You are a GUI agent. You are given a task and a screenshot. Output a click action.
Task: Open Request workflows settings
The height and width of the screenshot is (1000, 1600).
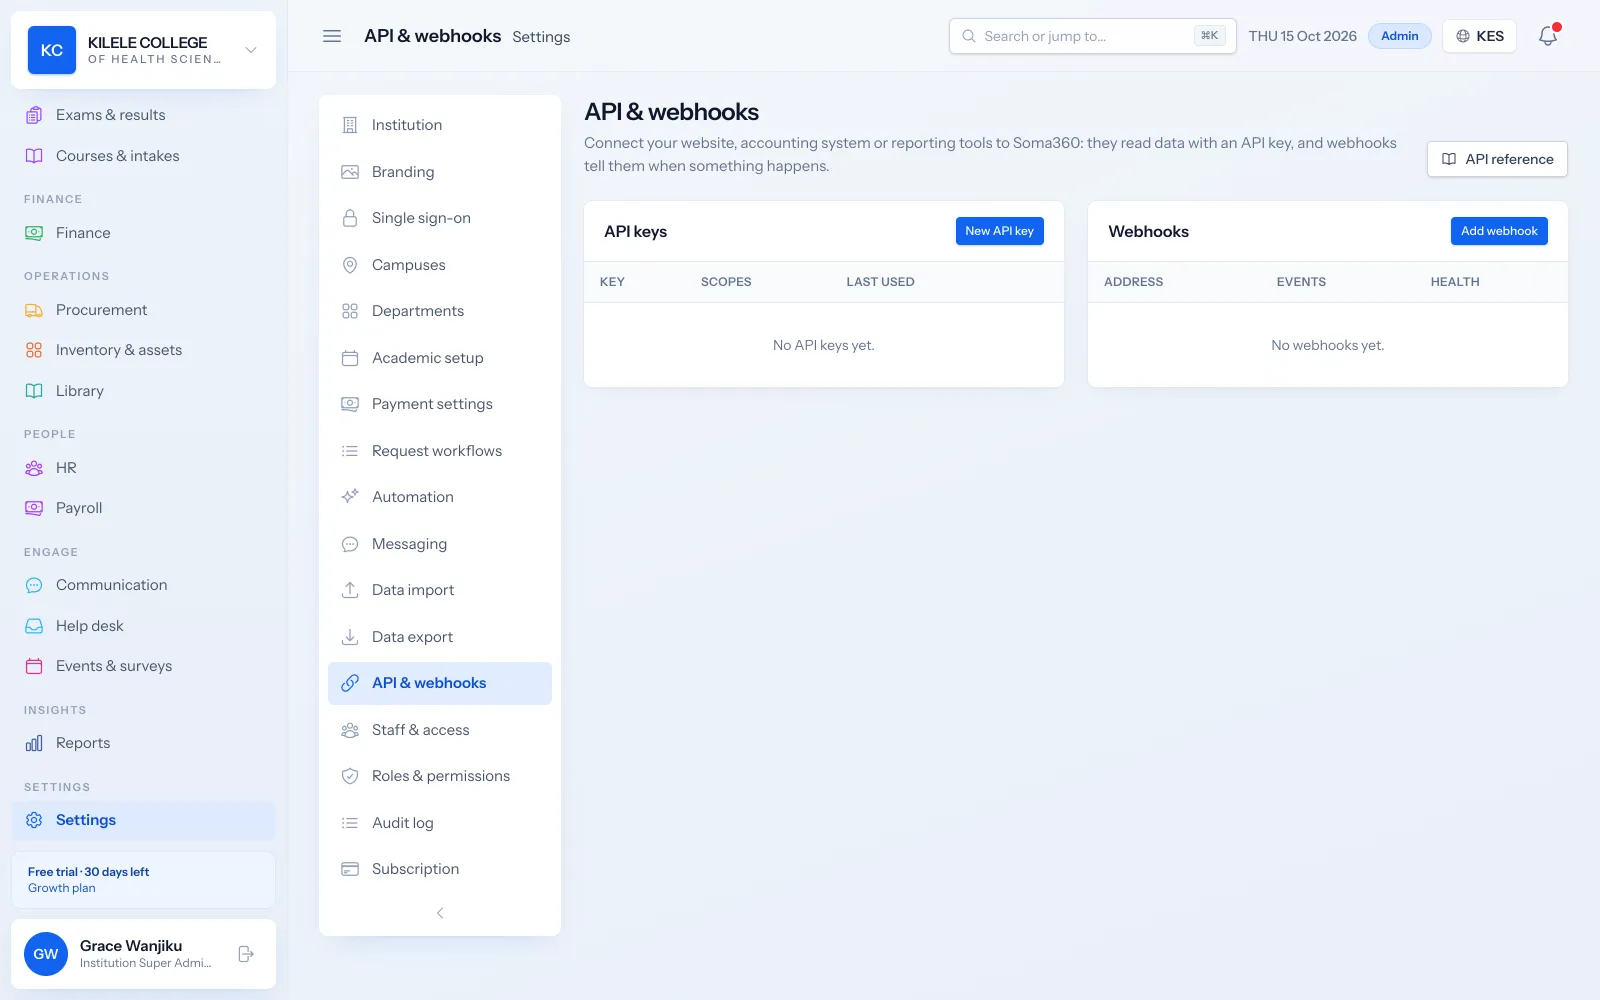(x=440, y=451)
